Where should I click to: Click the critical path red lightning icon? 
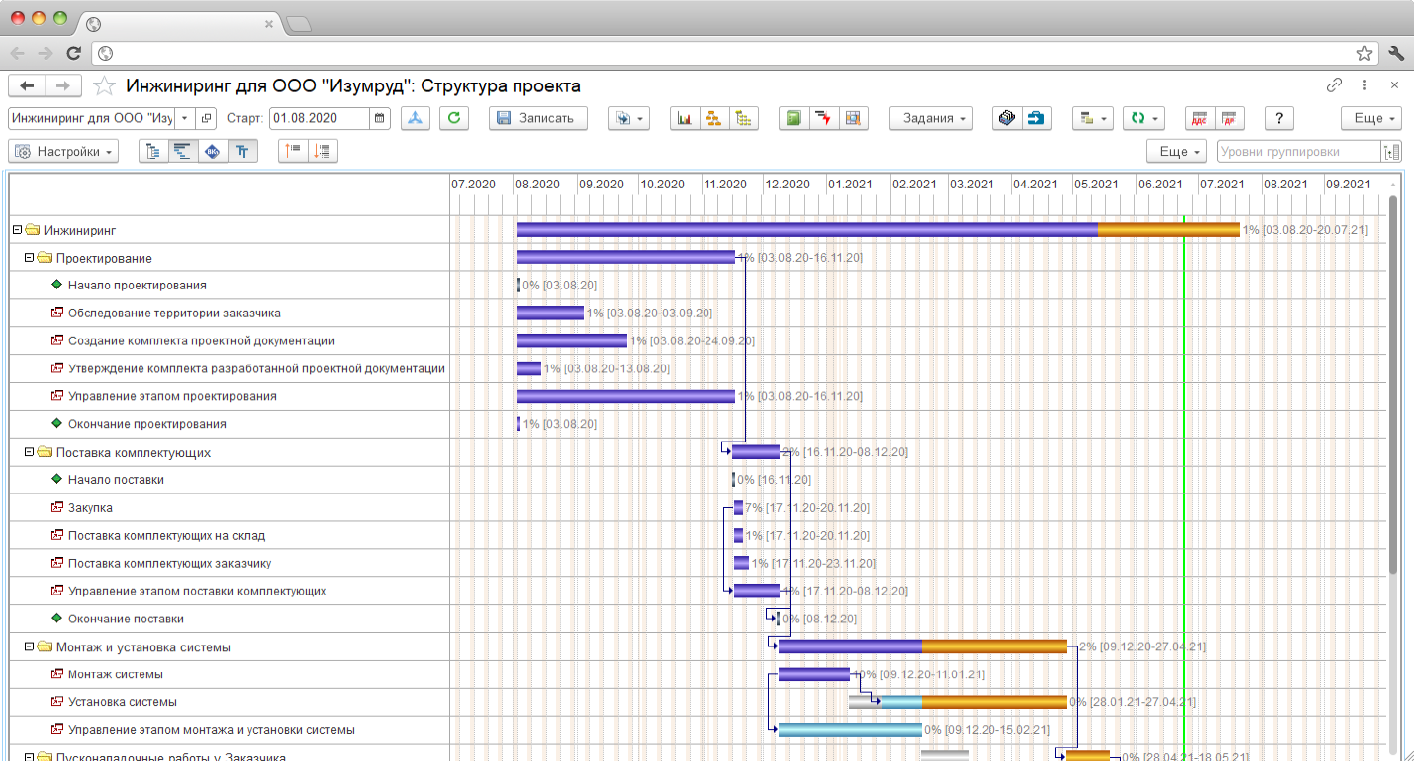pyautogui.click(x=823, y=118)
